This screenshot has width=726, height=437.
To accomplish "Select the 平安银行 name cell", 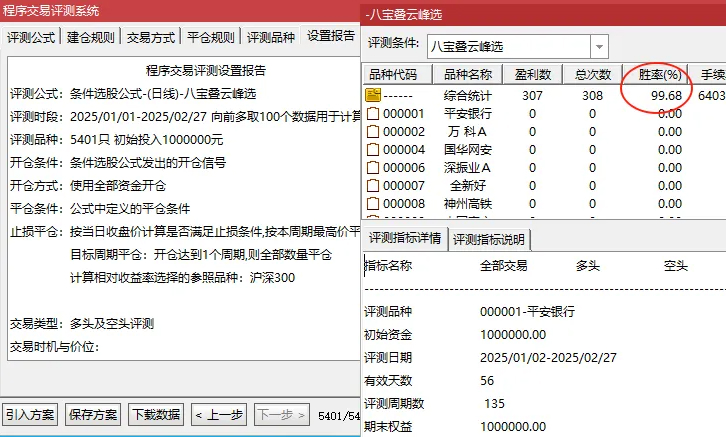I will click(x=466, y=114).
